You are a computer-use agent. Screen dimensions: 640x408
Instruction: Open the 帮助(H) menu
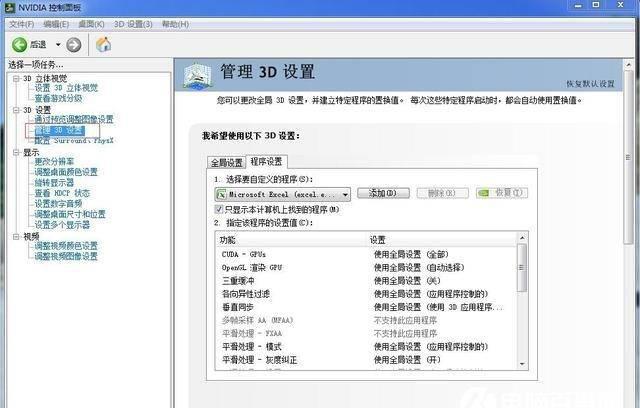(176, 24)
